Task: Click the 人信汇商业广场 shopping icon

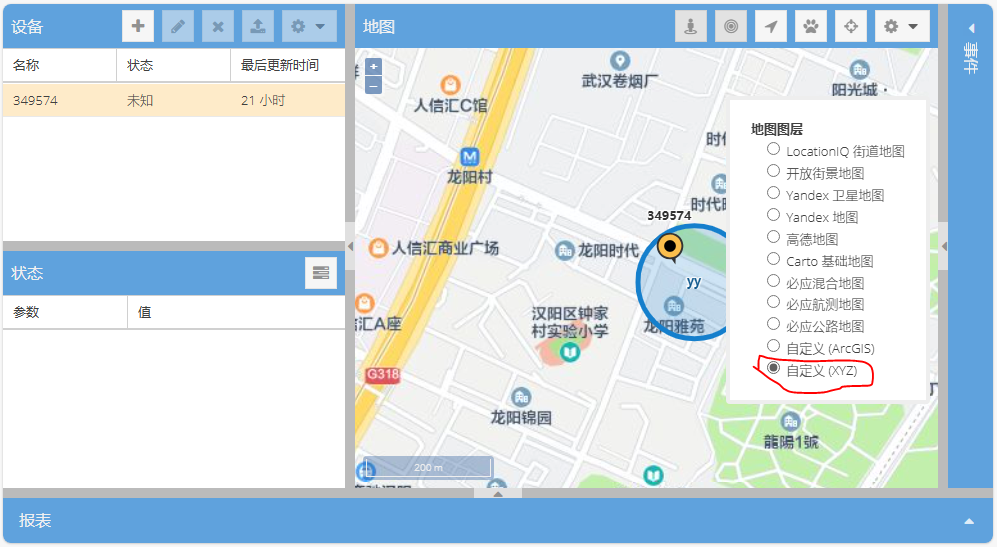Action: [378, 248]
